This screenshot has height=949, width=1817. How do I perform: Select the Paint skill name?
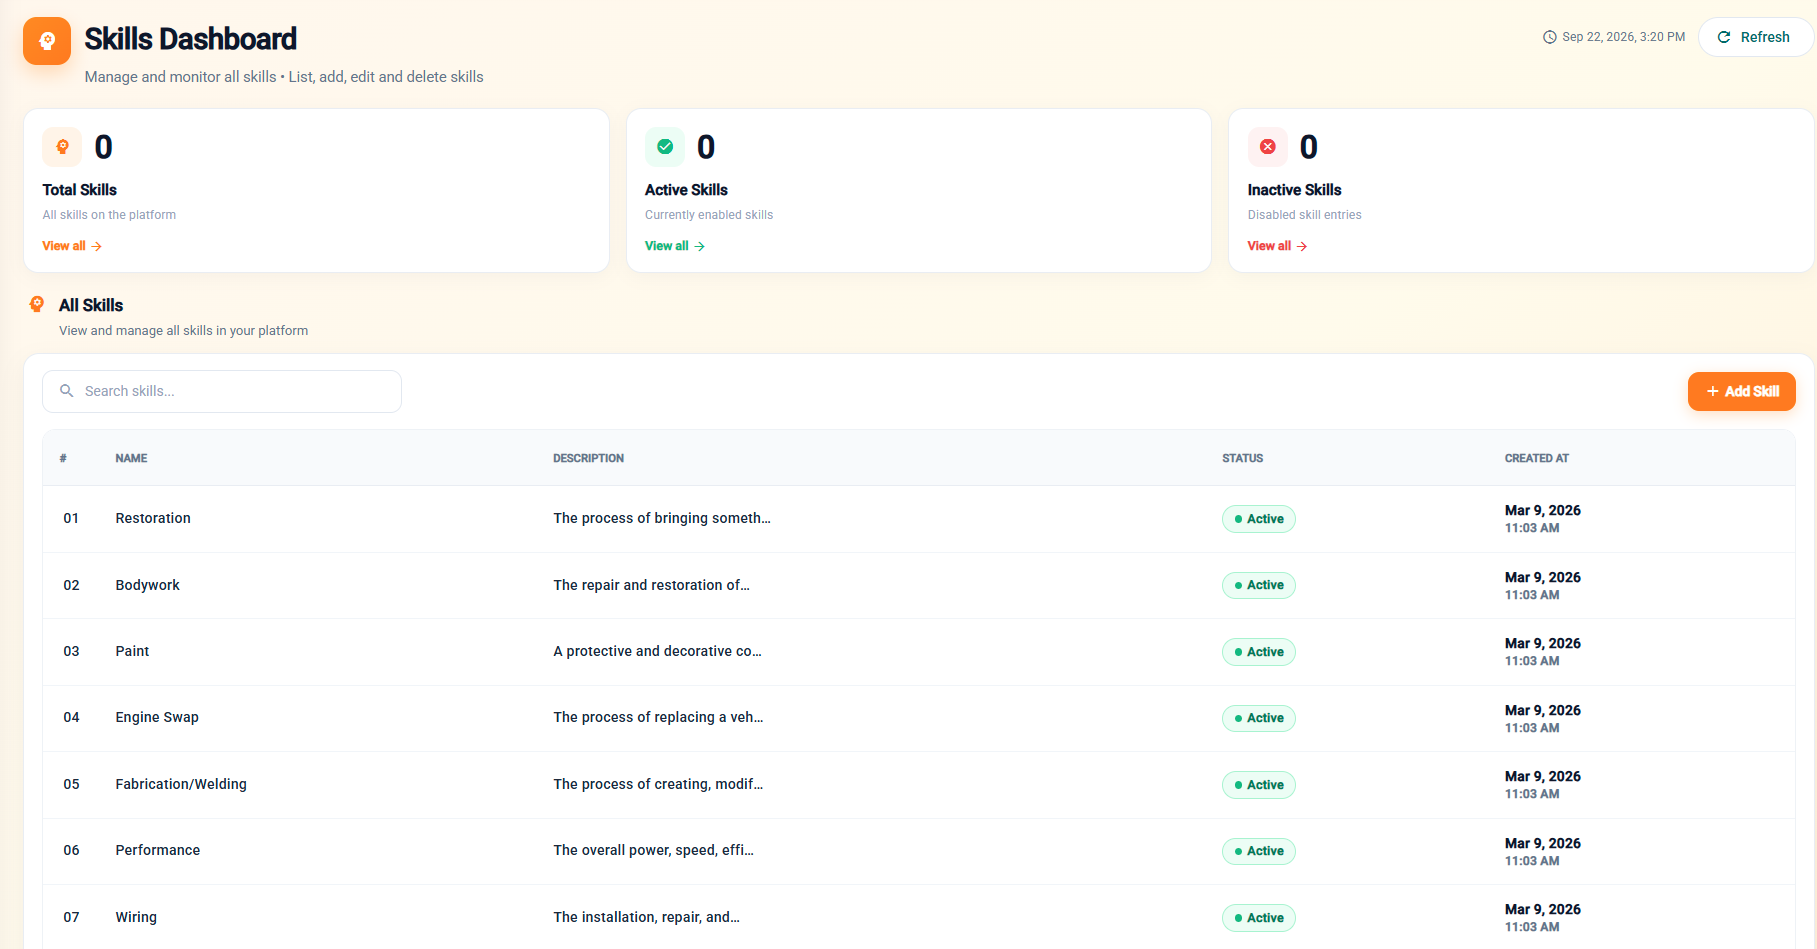[x=132, y=651]
